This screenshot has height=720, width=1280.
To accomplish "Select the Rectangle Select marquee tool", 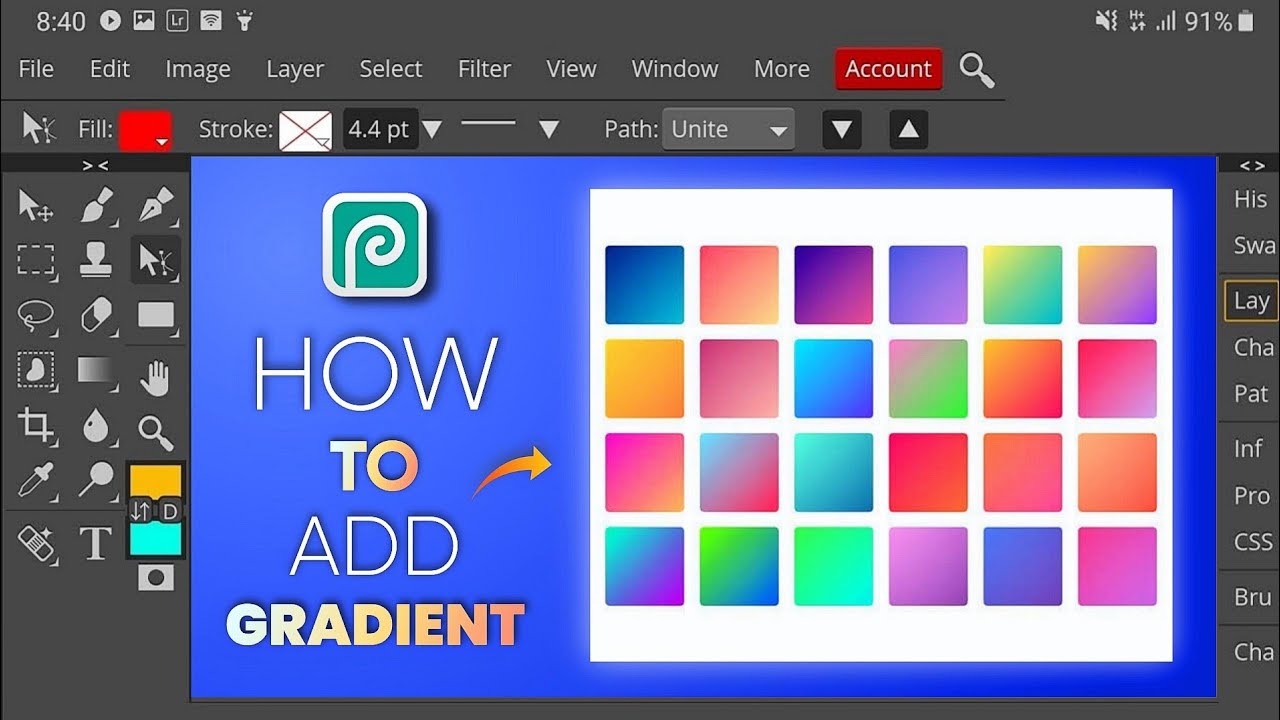I will pyautogui.click(x=36, y=262).
